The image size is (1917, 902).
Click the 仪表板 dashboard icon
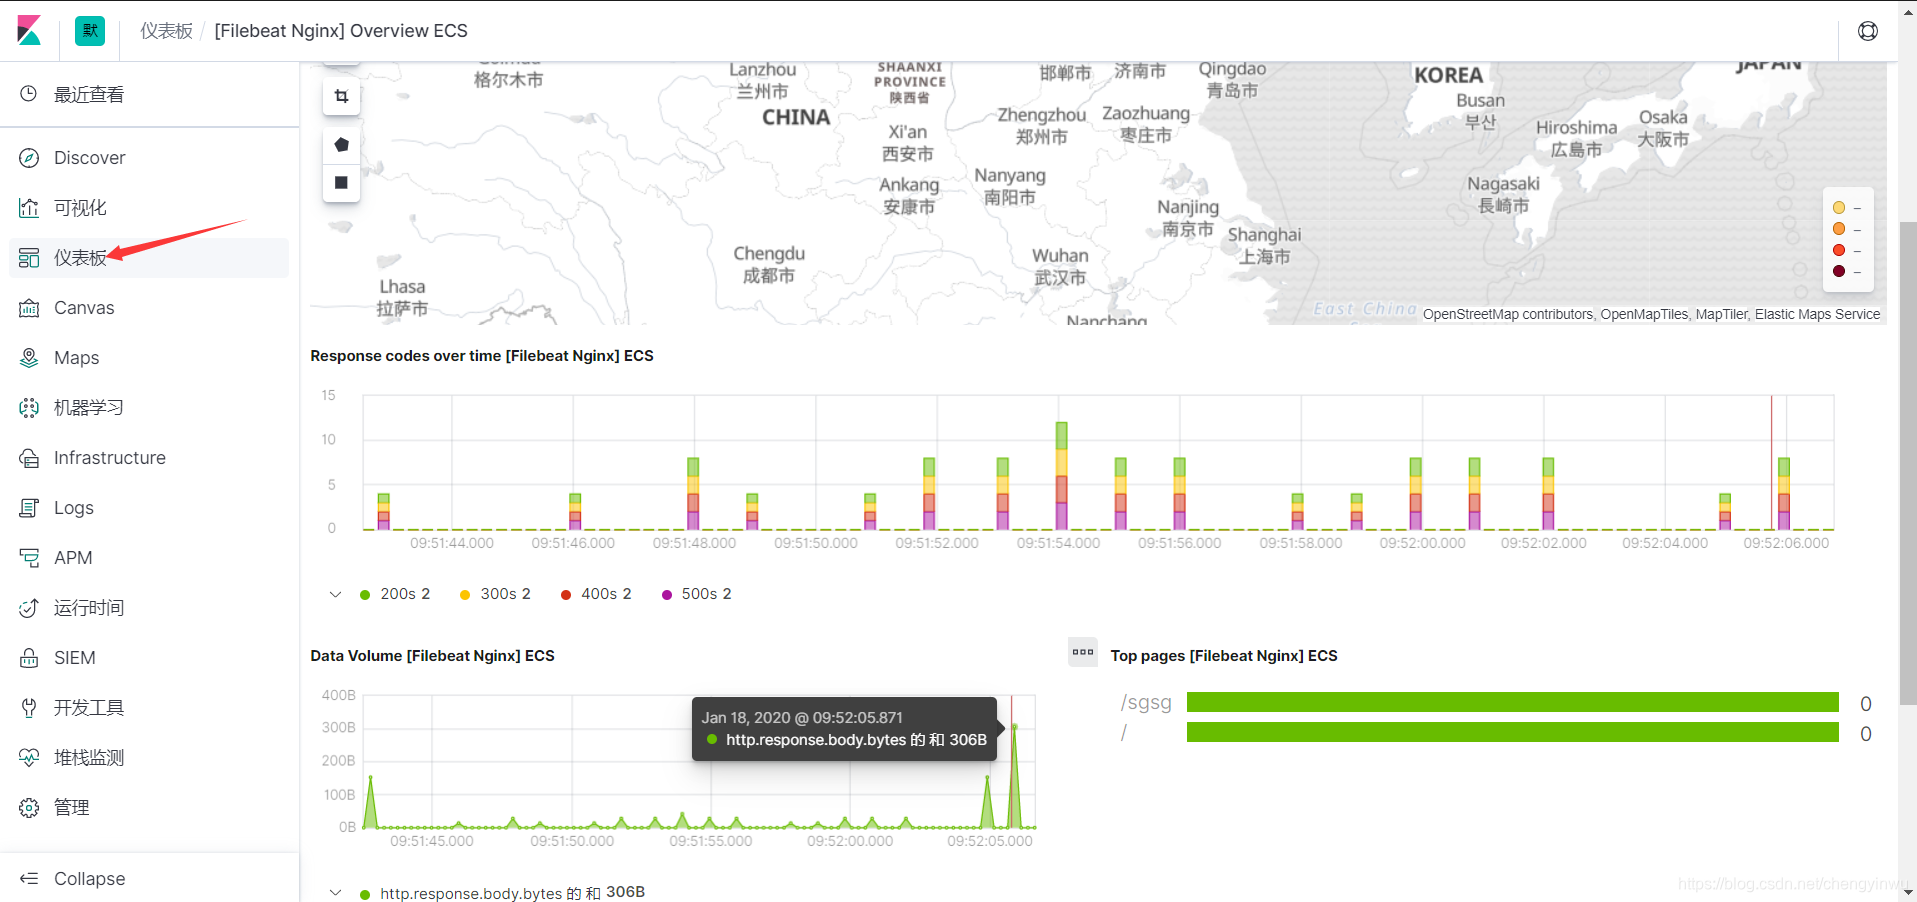[x=29, y=258]
